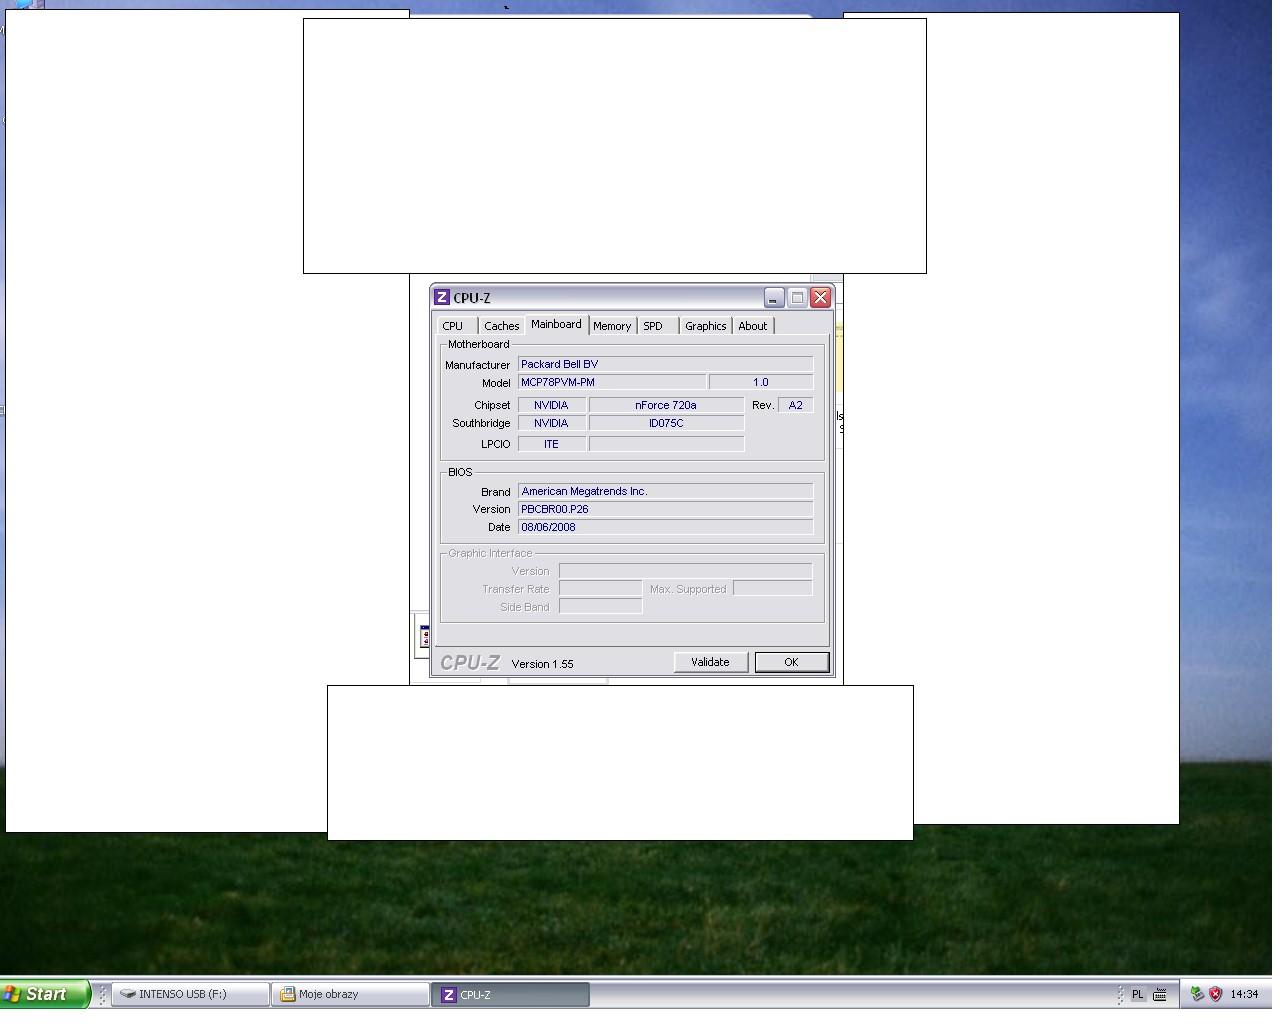Click the Graphic Interface Version field
The image size is (1280, 1024).
pyautogui.click(x=685, y=571)
